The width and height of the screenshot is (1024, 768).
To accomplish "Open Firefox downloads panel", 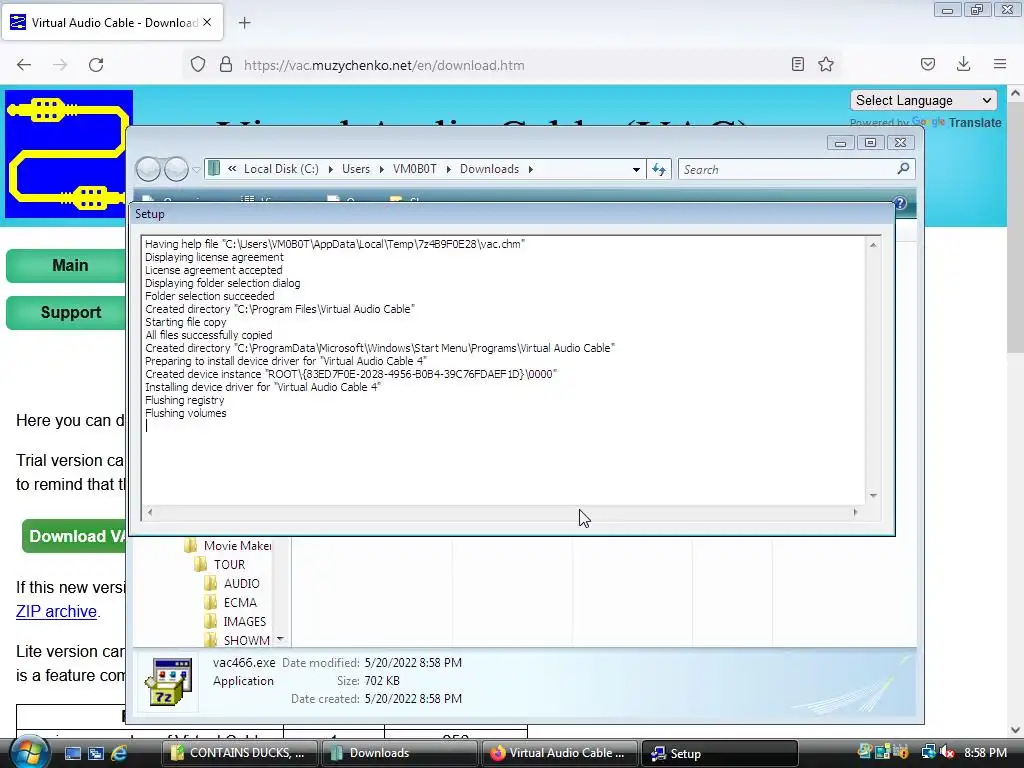I will click(x=963, y=64).
